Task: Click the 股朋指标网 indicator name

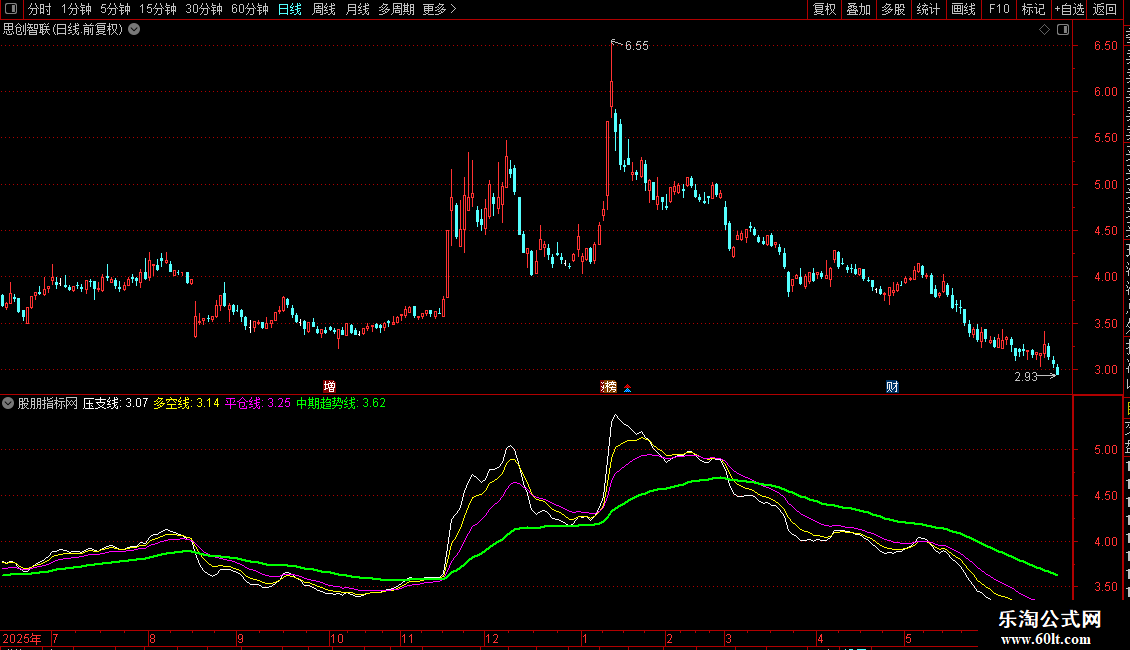Action: coord(48,404)
